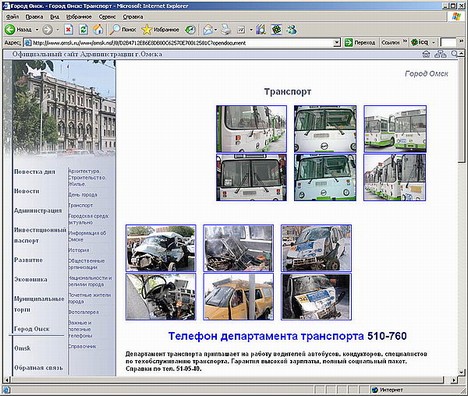Screen dimensions: 468x396
Task: Open the Повестка дня sidebar link
Action: pos(35,172)
